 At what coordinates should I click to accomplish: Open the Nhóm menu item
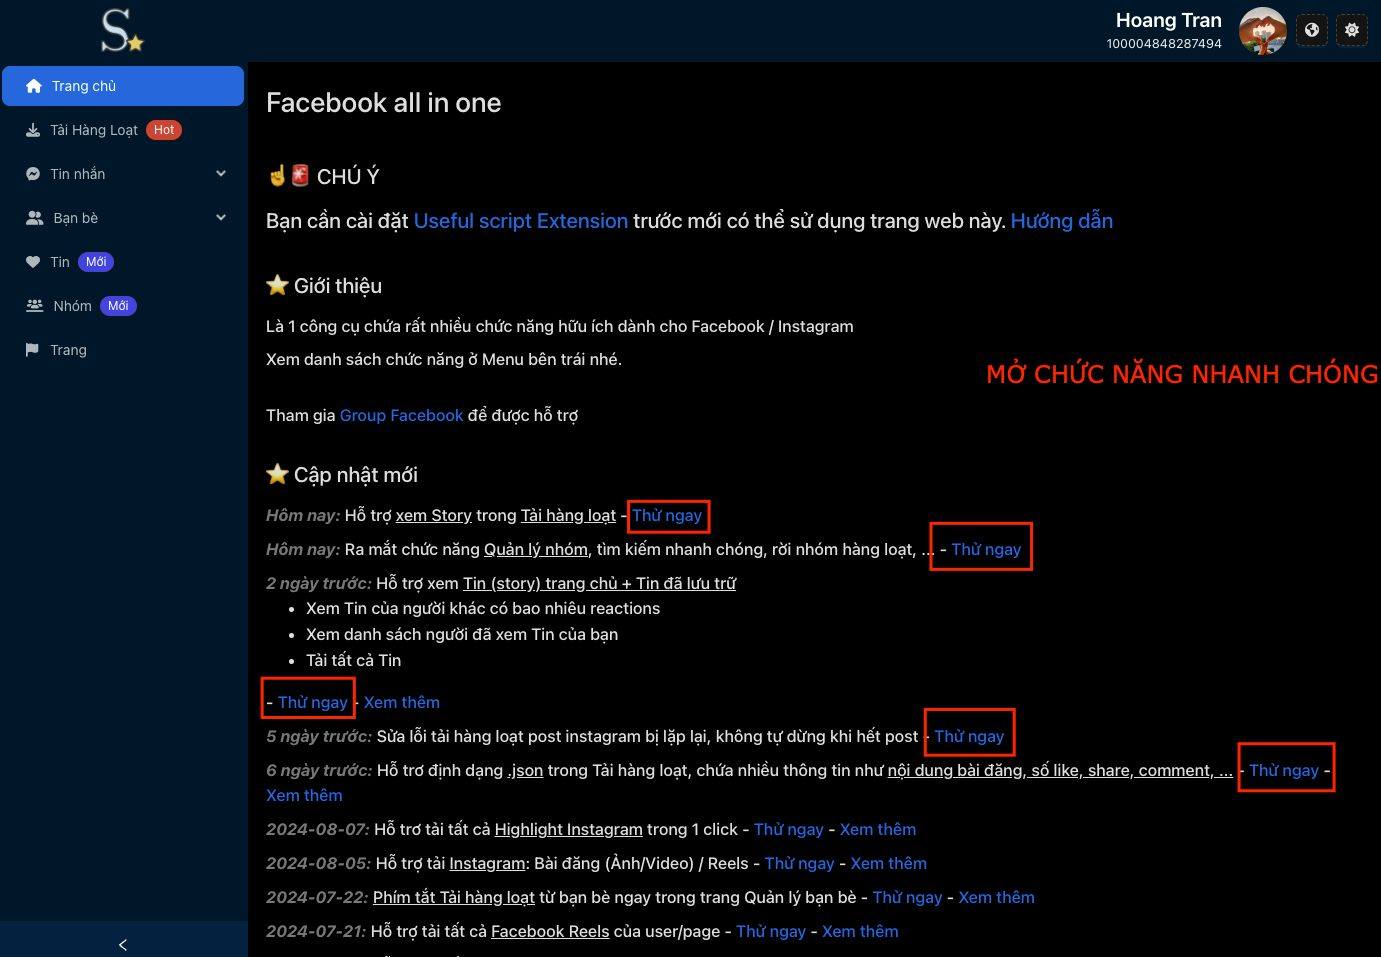click(x=123, y=306)
